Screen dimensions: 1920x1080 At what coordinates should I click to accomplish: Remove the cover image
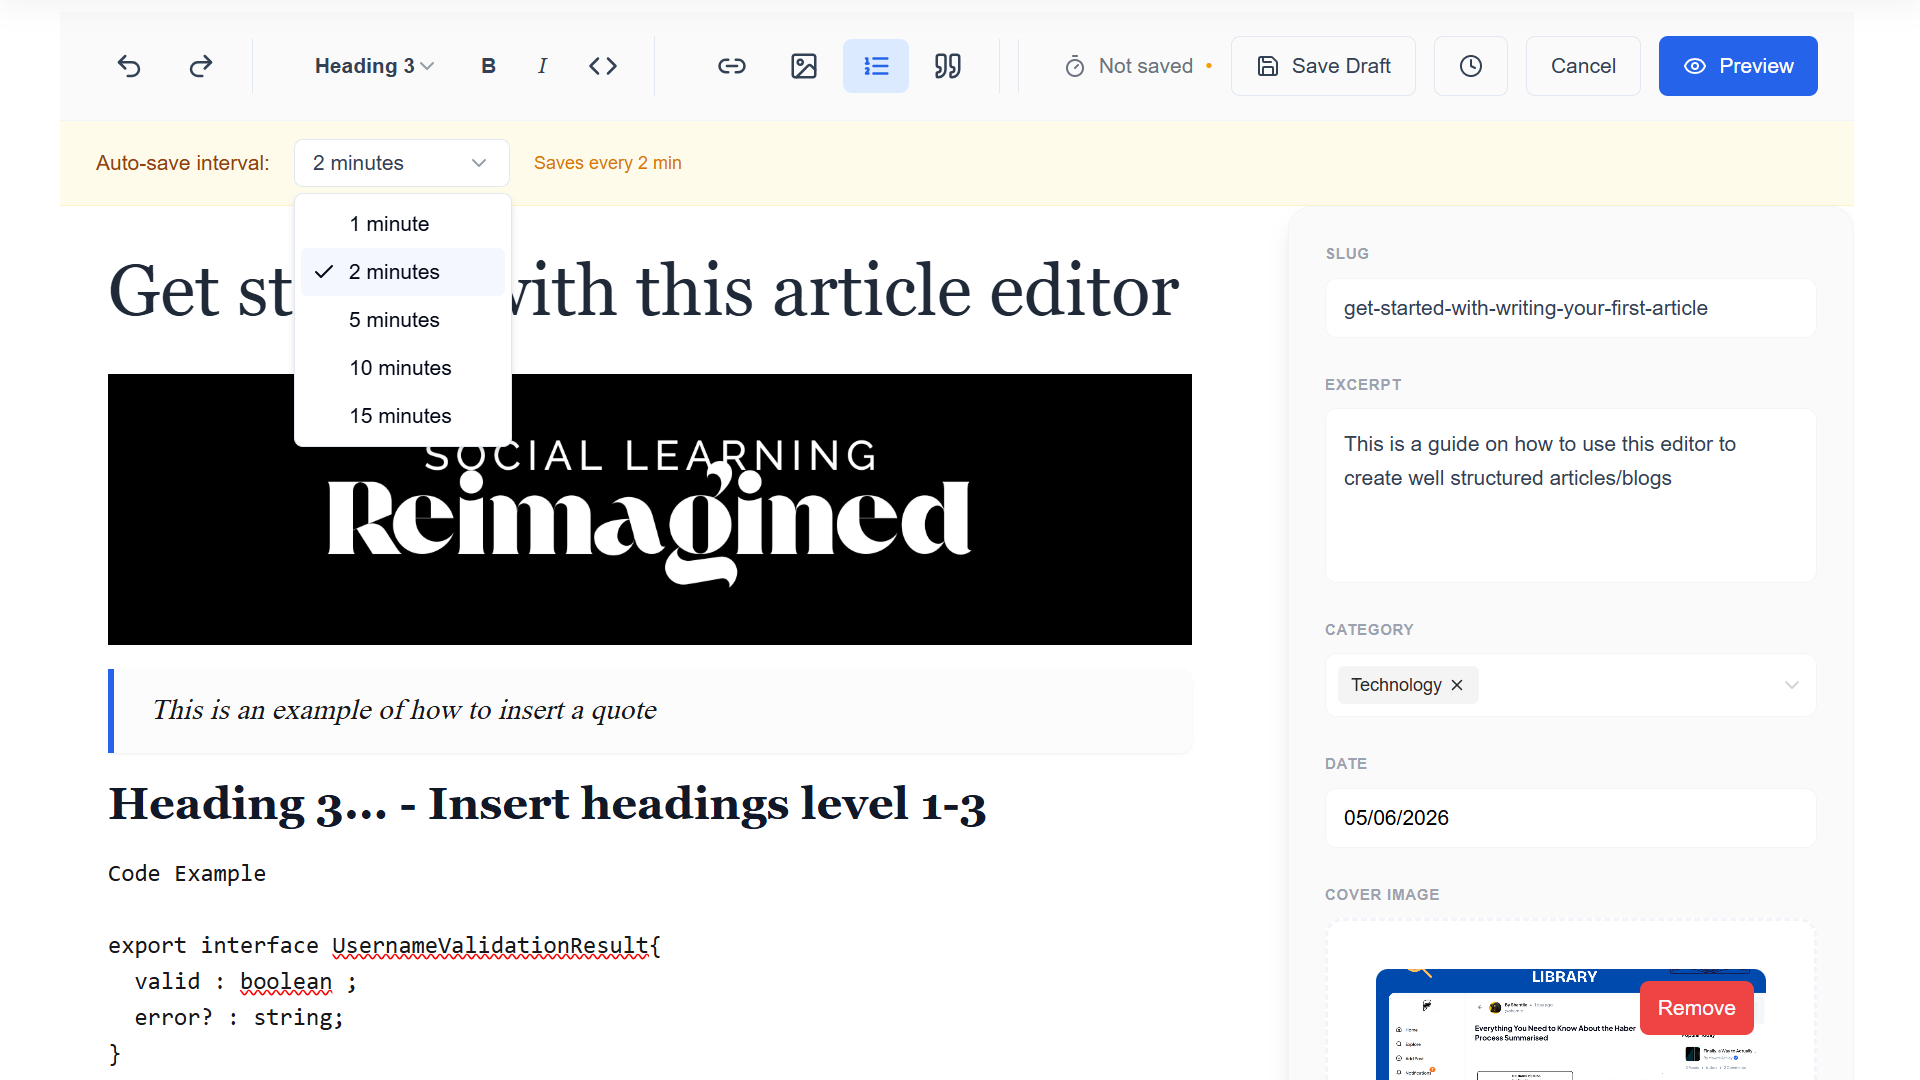point(1697,1008)
